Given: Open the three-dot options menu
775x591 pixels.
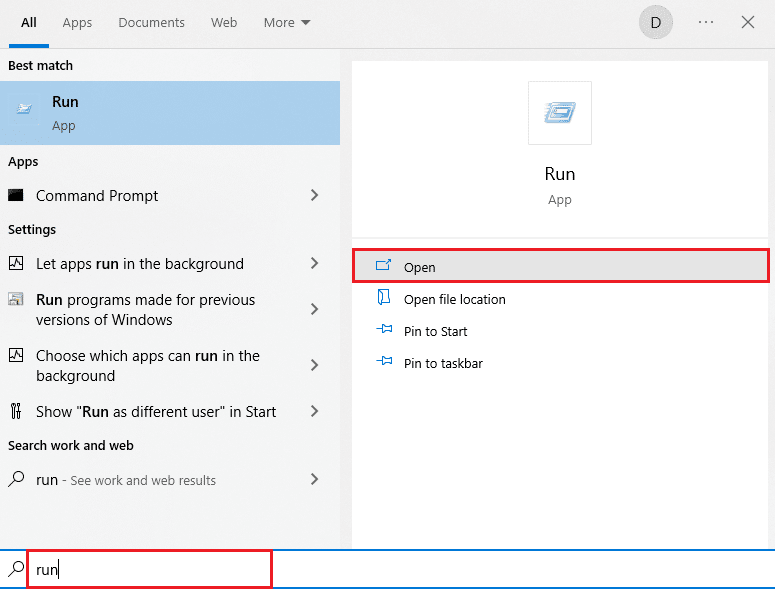Looking at the screenshot, I should (x=706, y=22).
